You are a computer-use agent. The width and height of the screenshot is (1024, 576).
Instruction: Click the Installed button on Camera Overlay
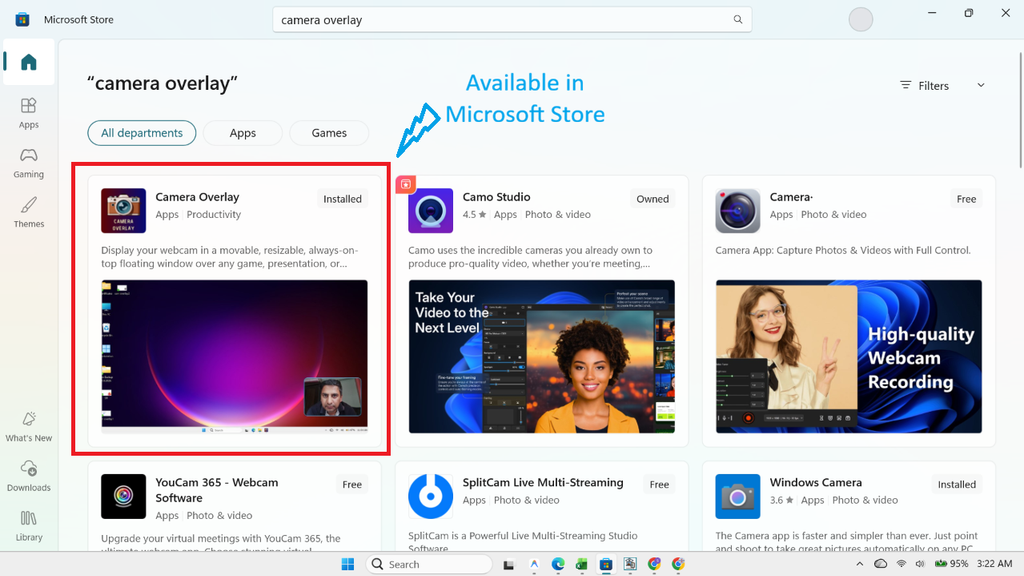coord(342,199)
